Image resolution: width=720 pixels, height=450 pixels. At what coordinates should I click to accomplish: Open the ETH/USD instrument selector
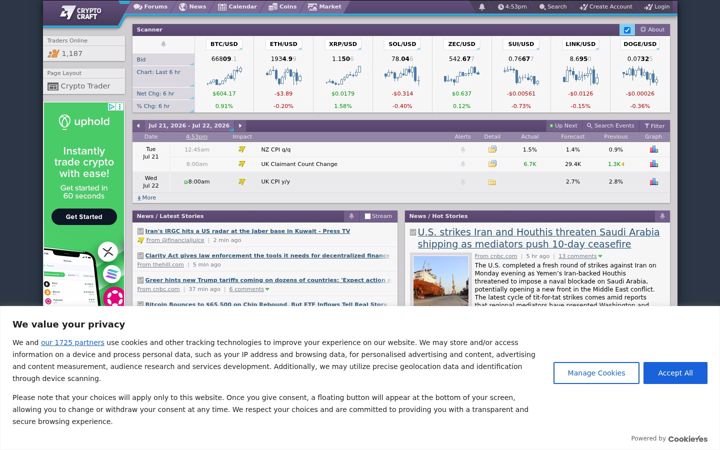[283, 44]
